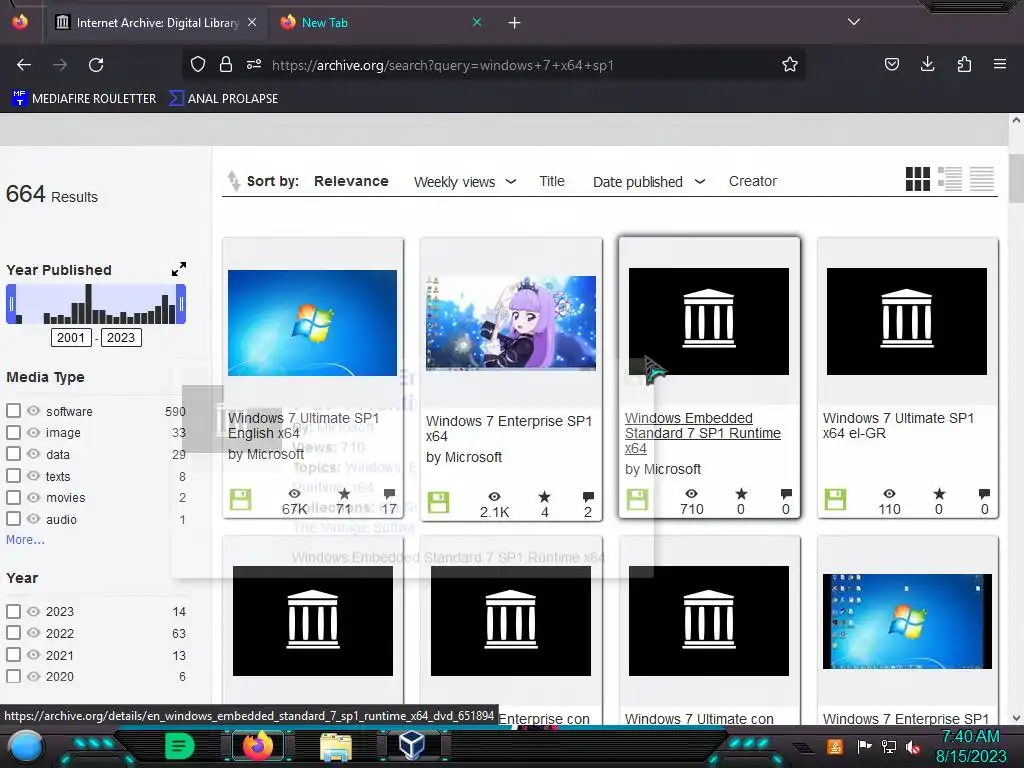Click software floppy icon on Ultimate el-GR card

pyautogui.click(x=835, y=500)
